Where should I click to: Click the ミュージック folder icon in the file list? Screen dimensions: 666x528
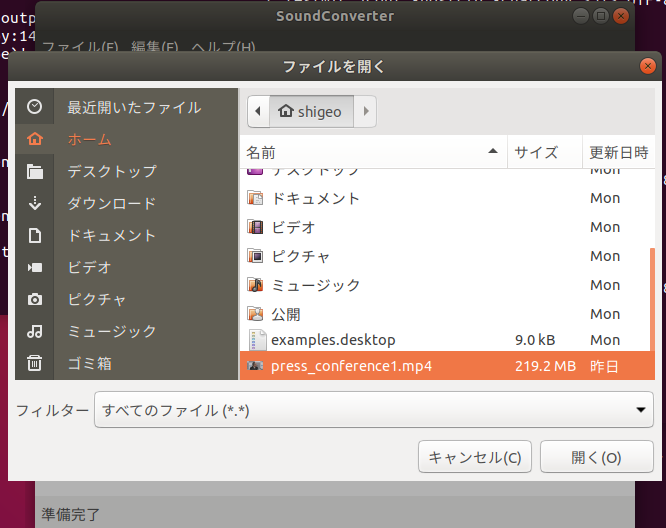point(255,285)
